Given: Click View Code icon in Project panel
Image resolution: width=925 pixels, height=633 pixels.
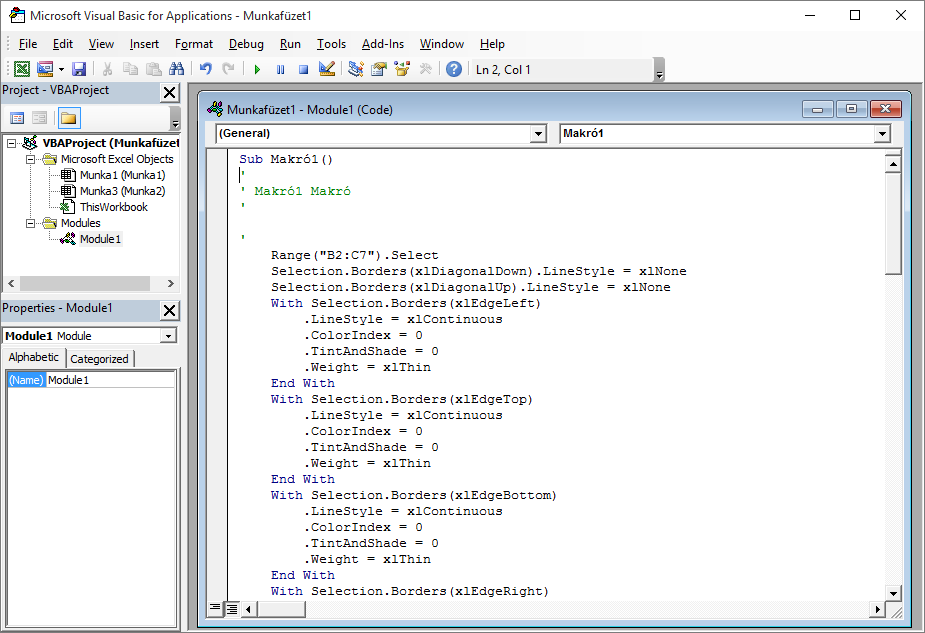Looking at the screenshot, I should pyautogui.click(x=17, y=118).
